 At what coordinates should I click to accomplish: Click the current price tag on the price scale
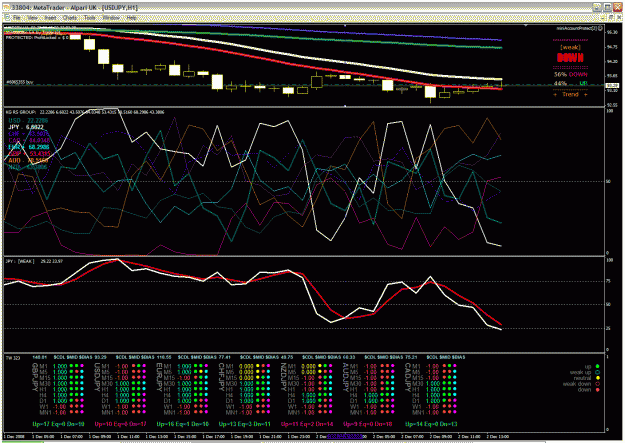point(612,85)
